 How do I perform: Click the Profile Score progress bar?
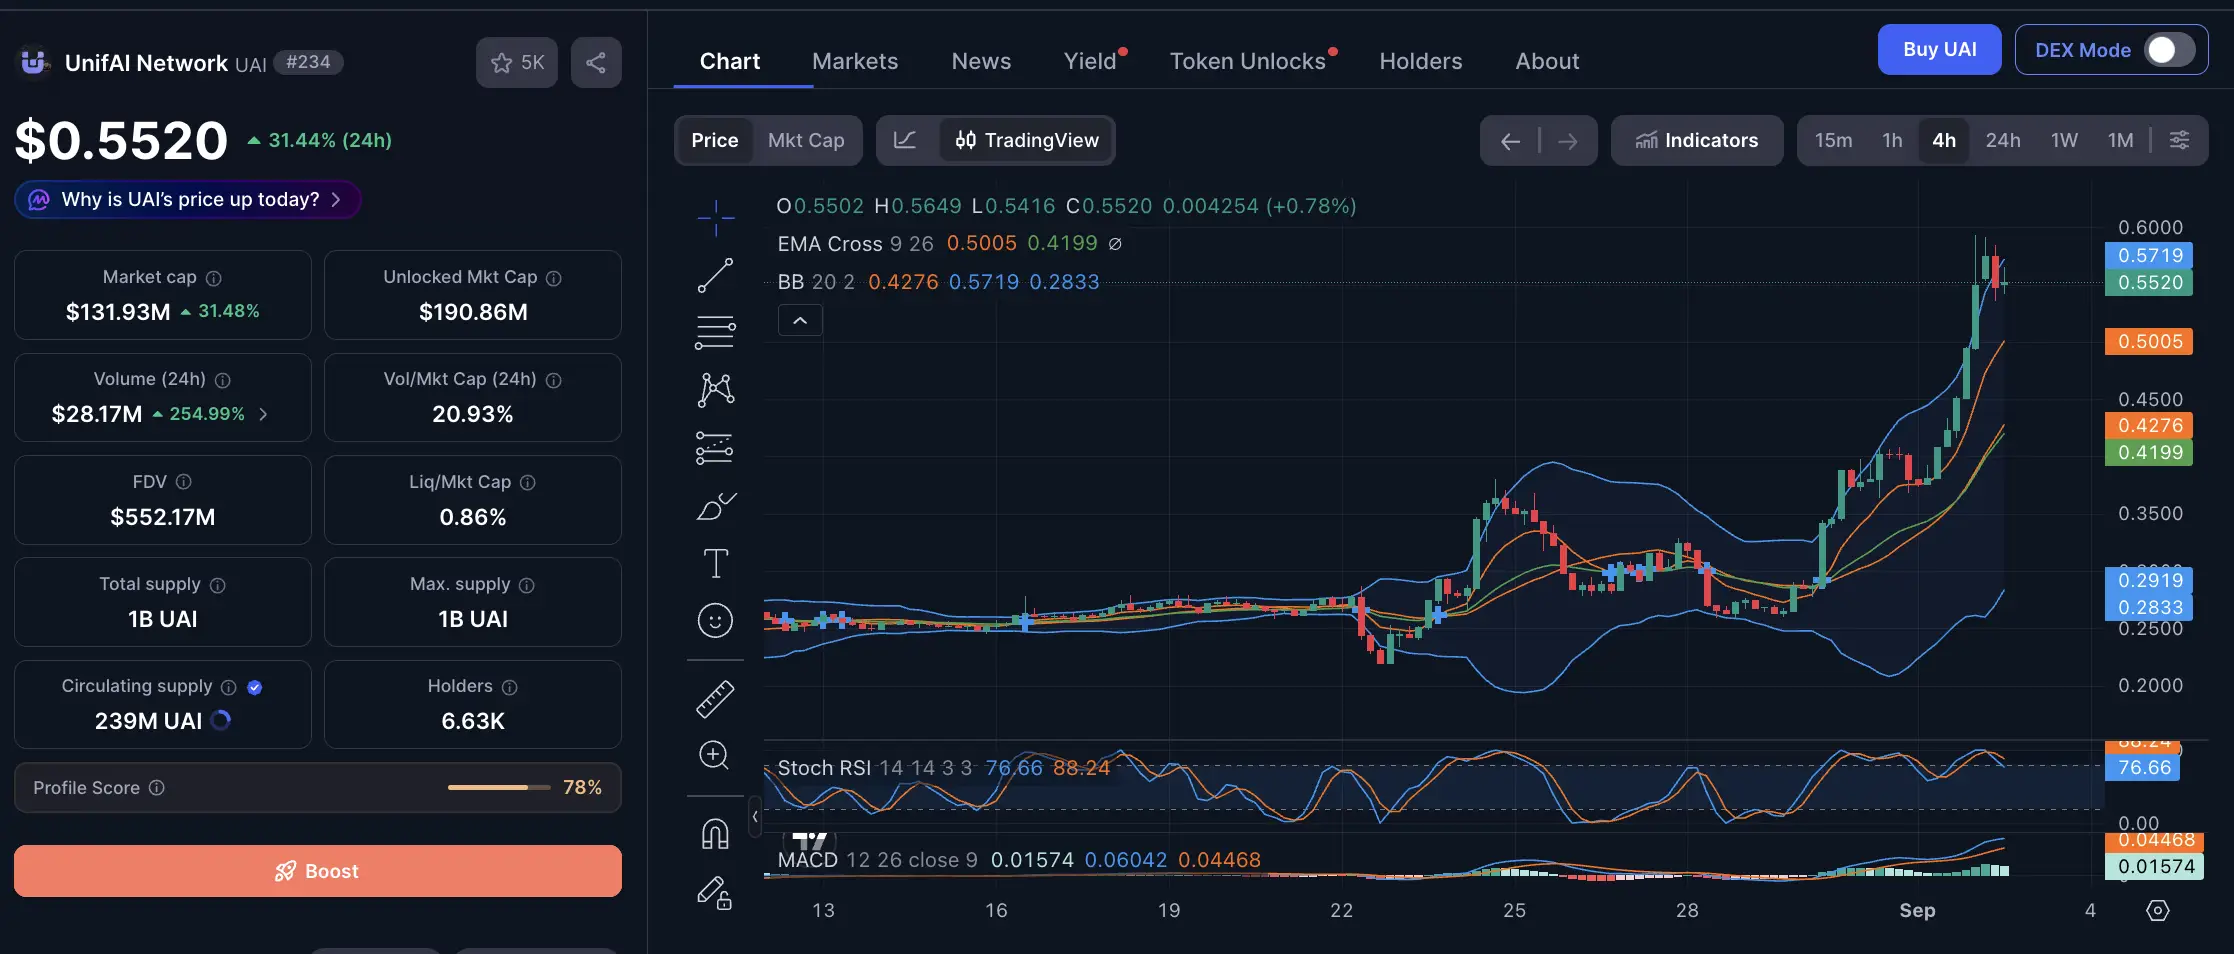499,788
